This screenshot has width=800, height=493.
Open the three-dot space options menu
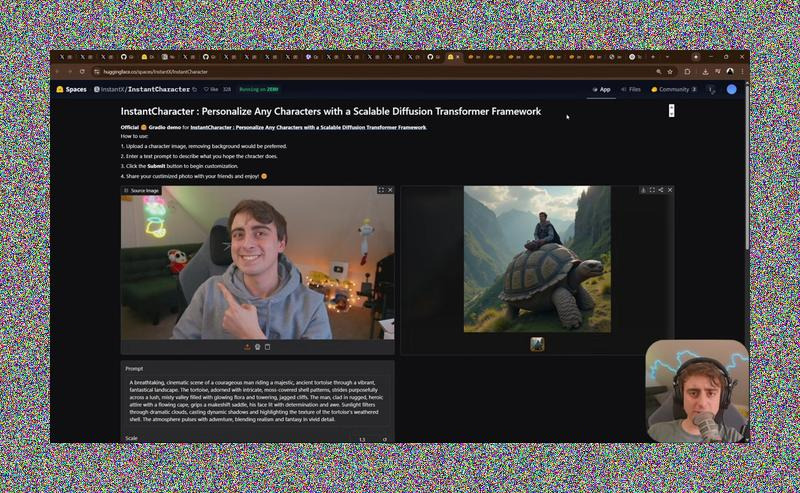pyautogui.click(x=711, y=89)
